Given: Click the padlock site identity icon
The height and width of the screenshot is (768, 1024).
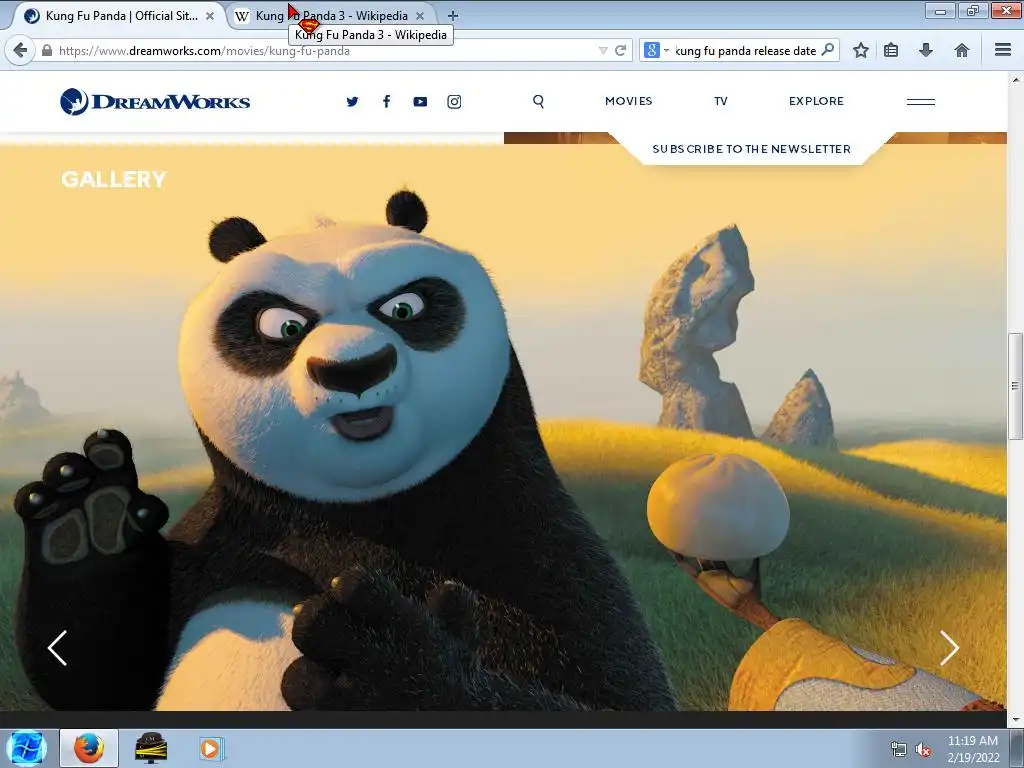Looking at the screenshot, I should click(47, 50).
